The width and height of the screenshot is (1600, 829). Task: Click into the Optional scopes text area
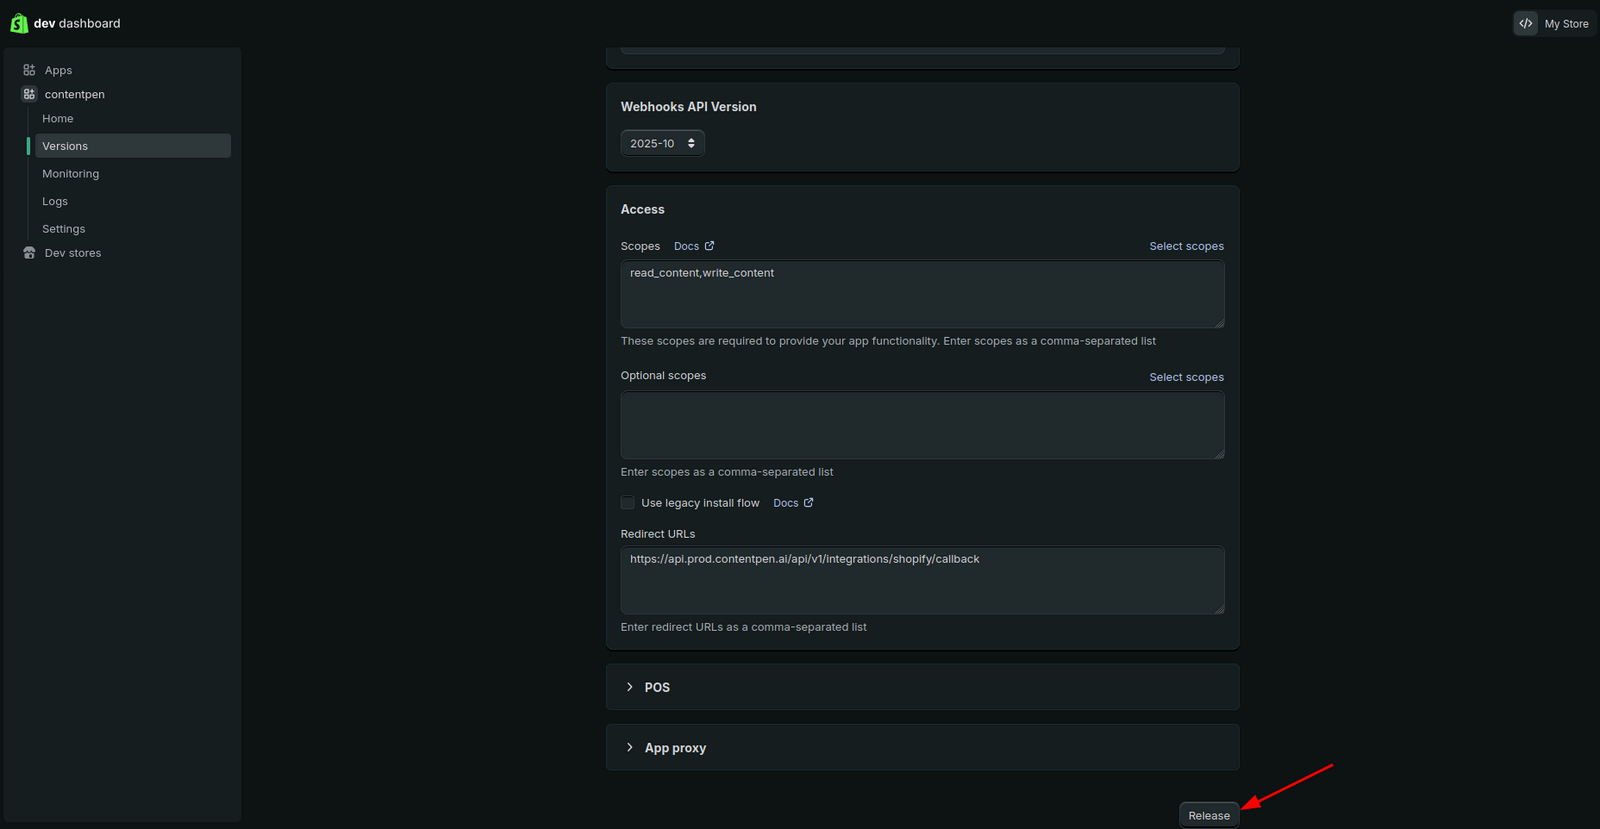(x=922, y=425)
